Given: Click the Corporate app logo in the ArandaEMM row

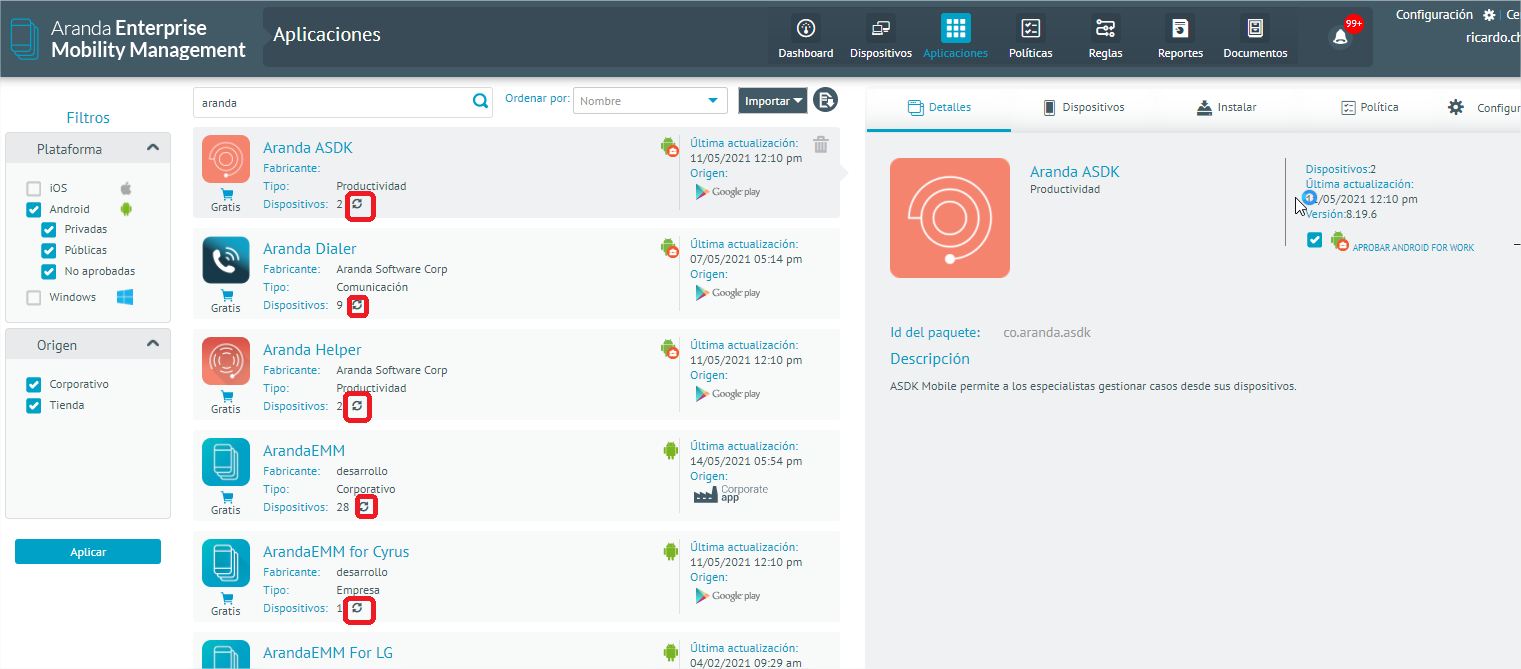Looking at the screenshot, I should tap(731, 494).
